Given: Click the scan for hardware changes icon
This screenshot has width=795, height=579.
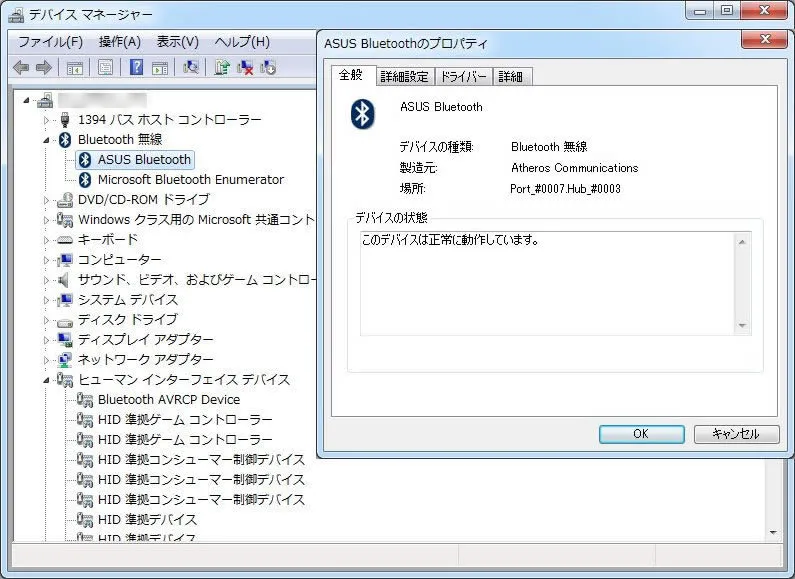Looking at the screenshot, I should (x=191, y=67).
